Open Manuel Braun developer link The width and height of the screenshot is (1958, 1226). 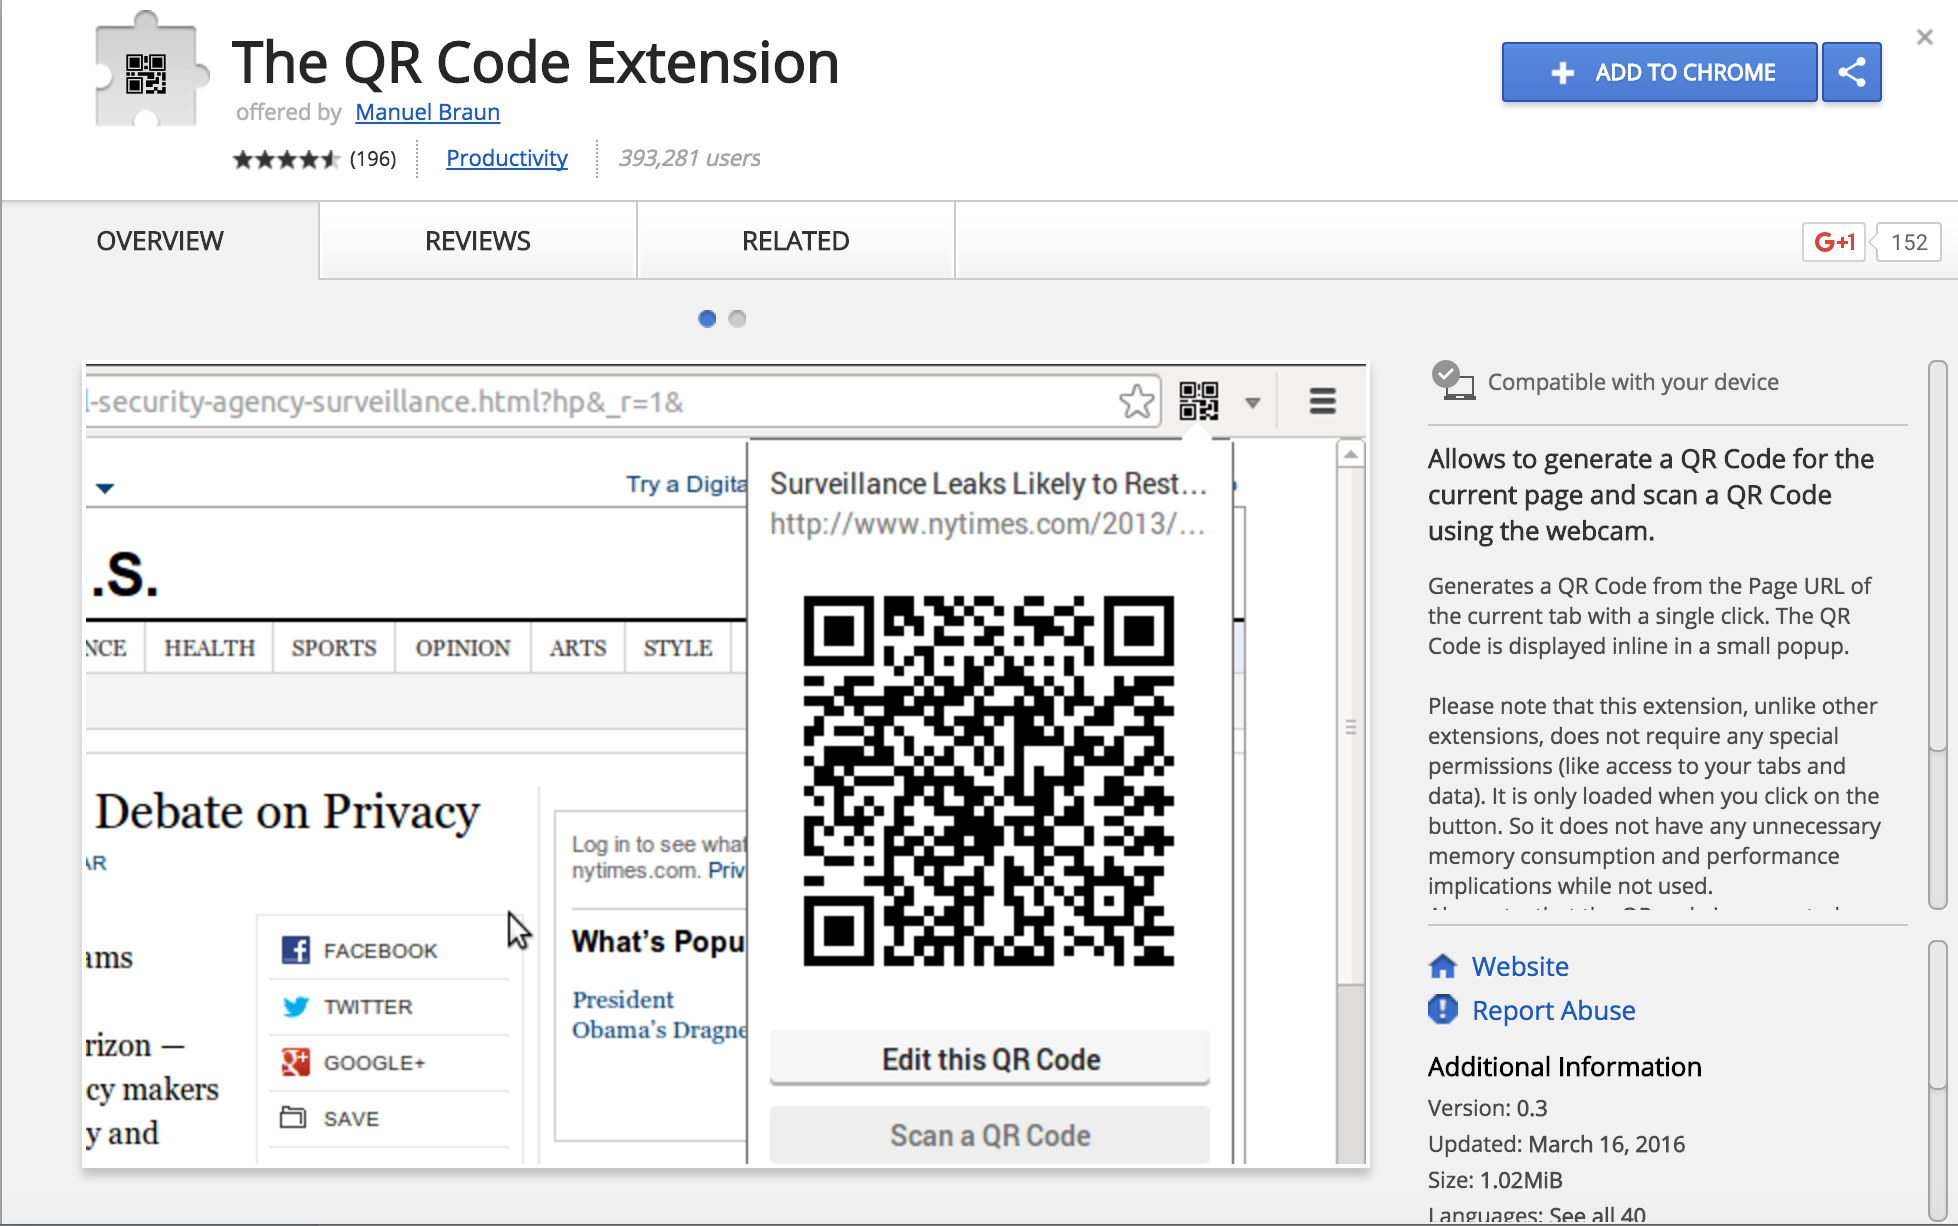[x=427, y=112]
